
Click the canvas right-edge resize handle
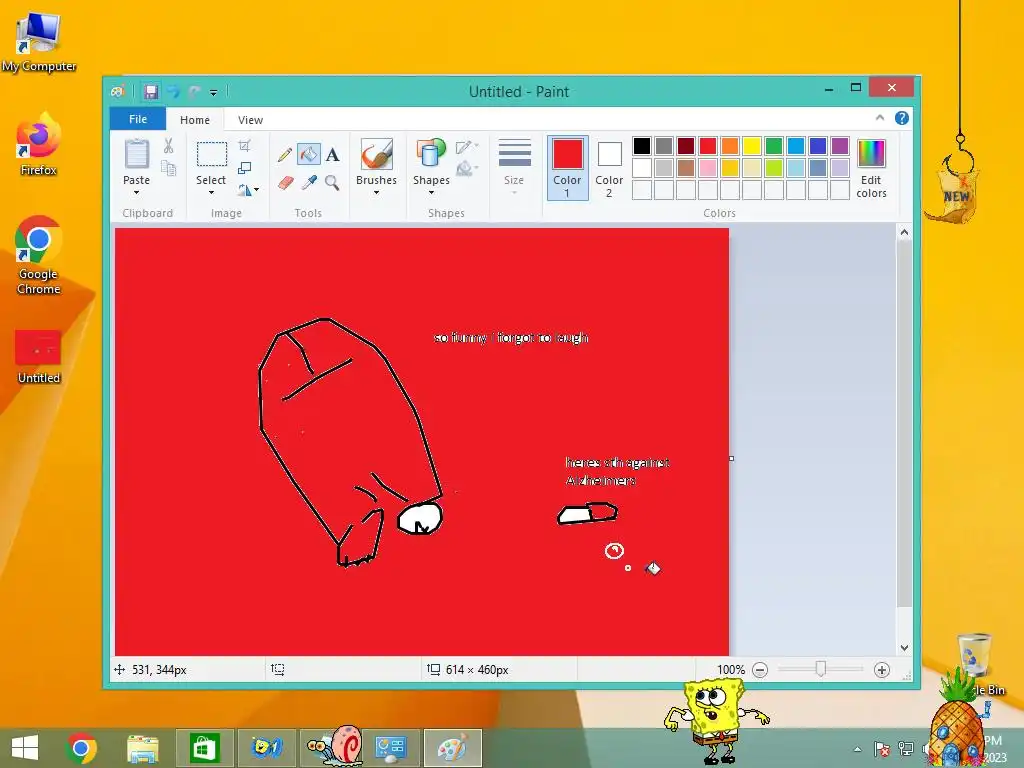[731, 458]
